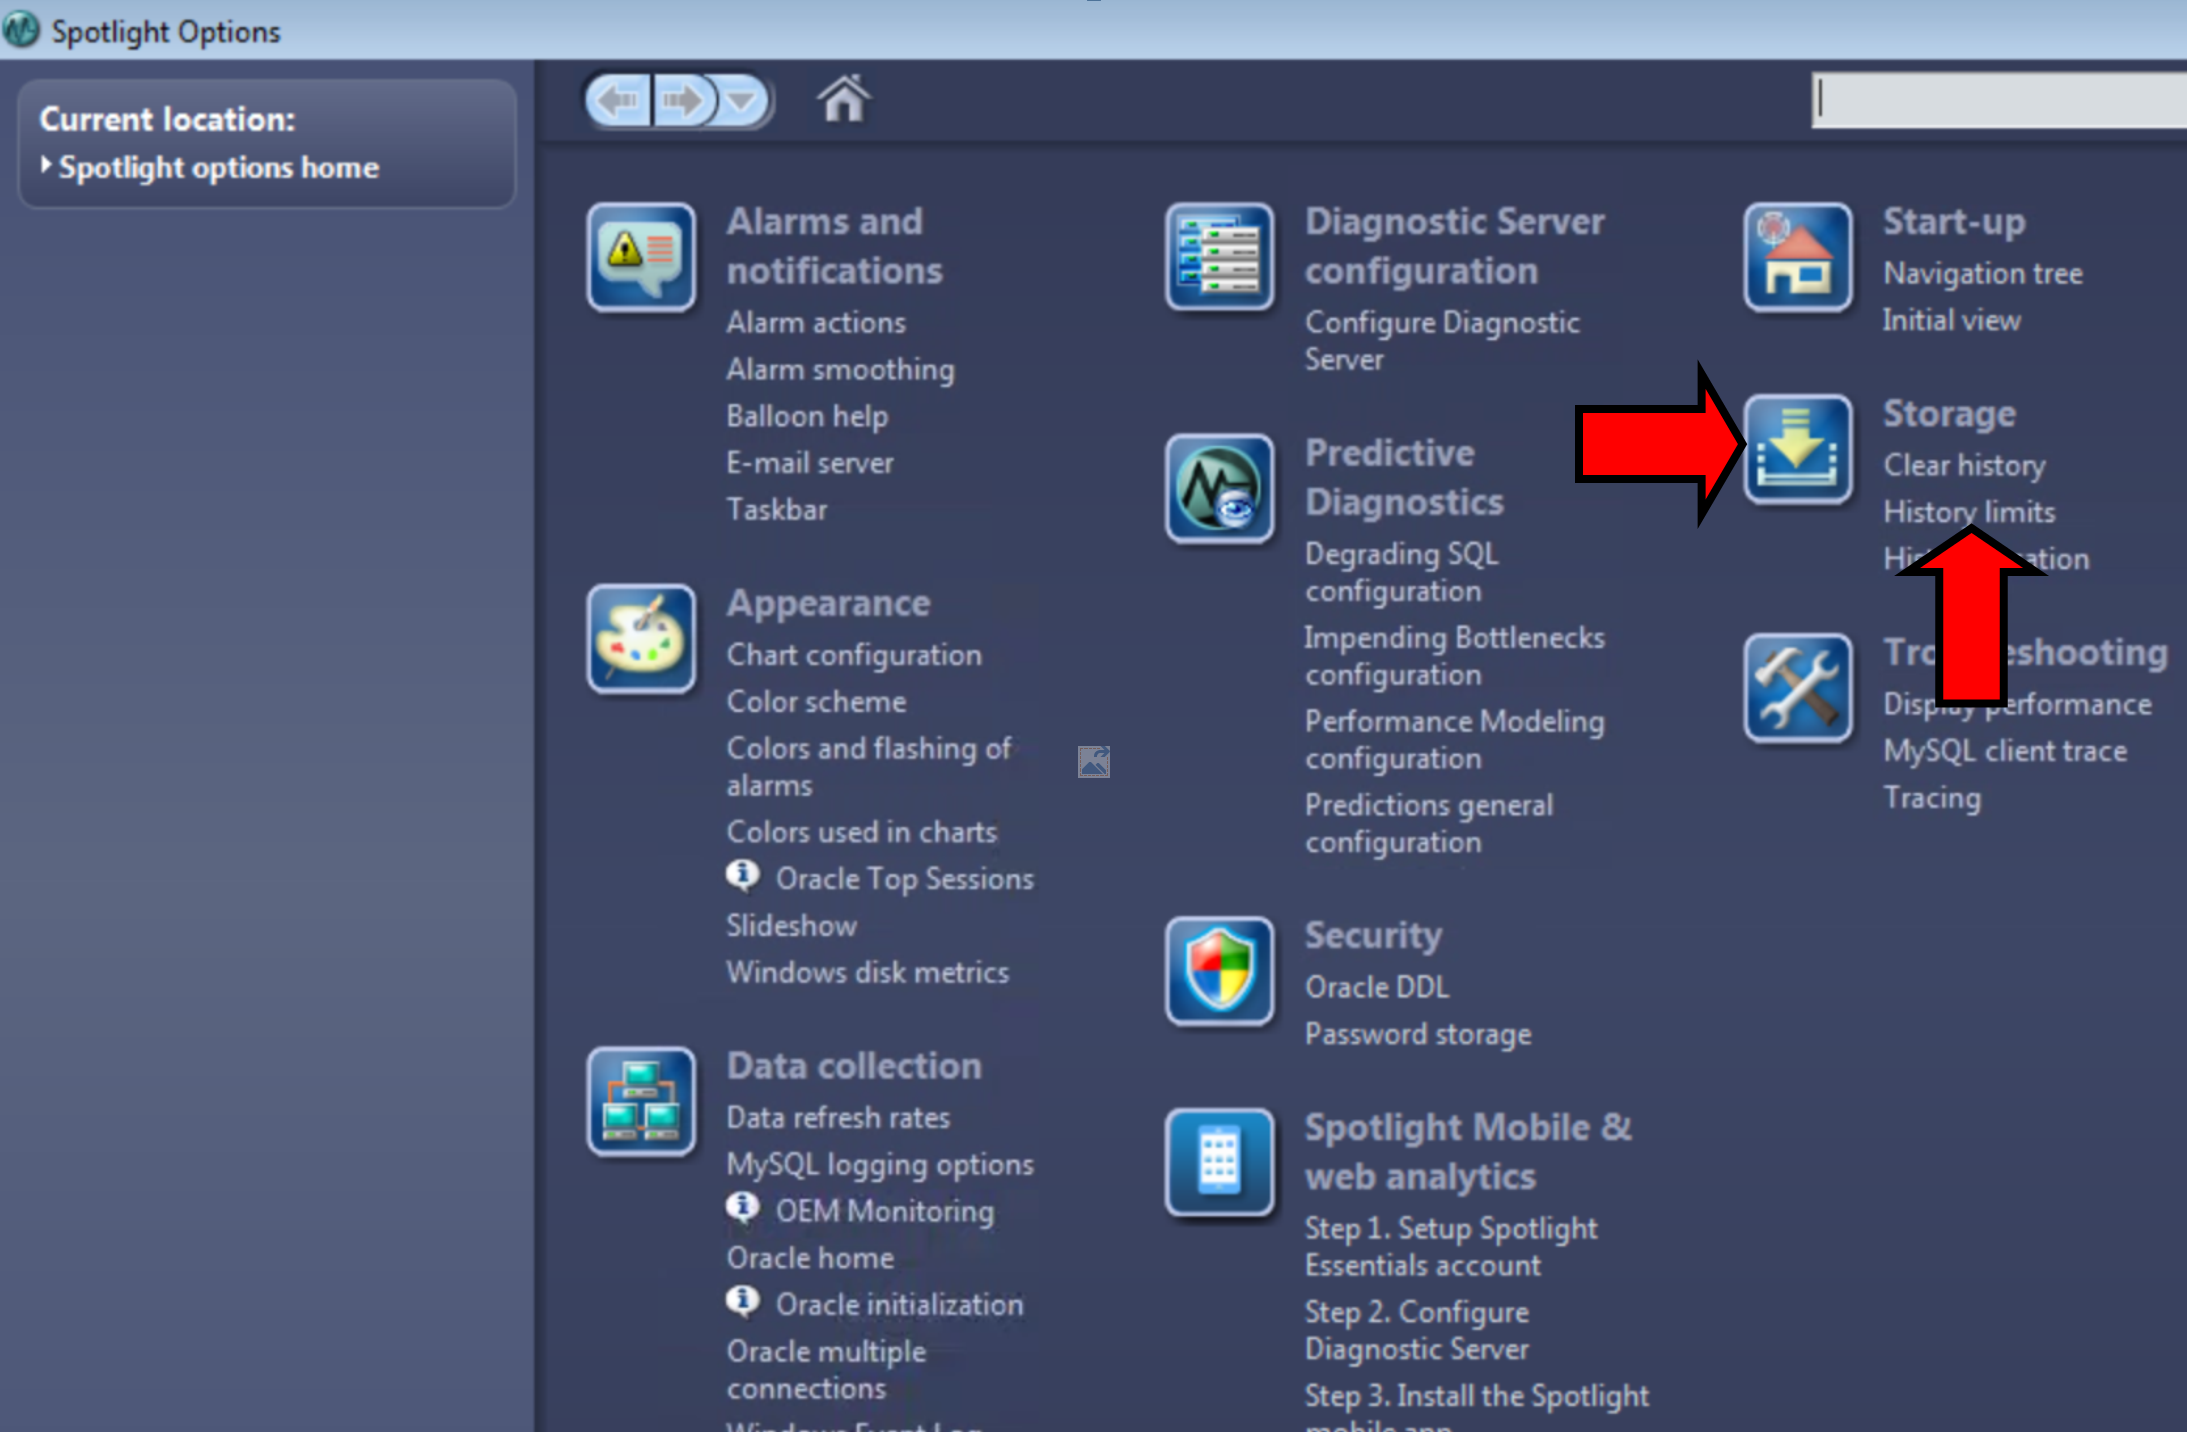Expand Spotlight options home location arrow
The image size is (2187, 1432).
click(46, 166)
